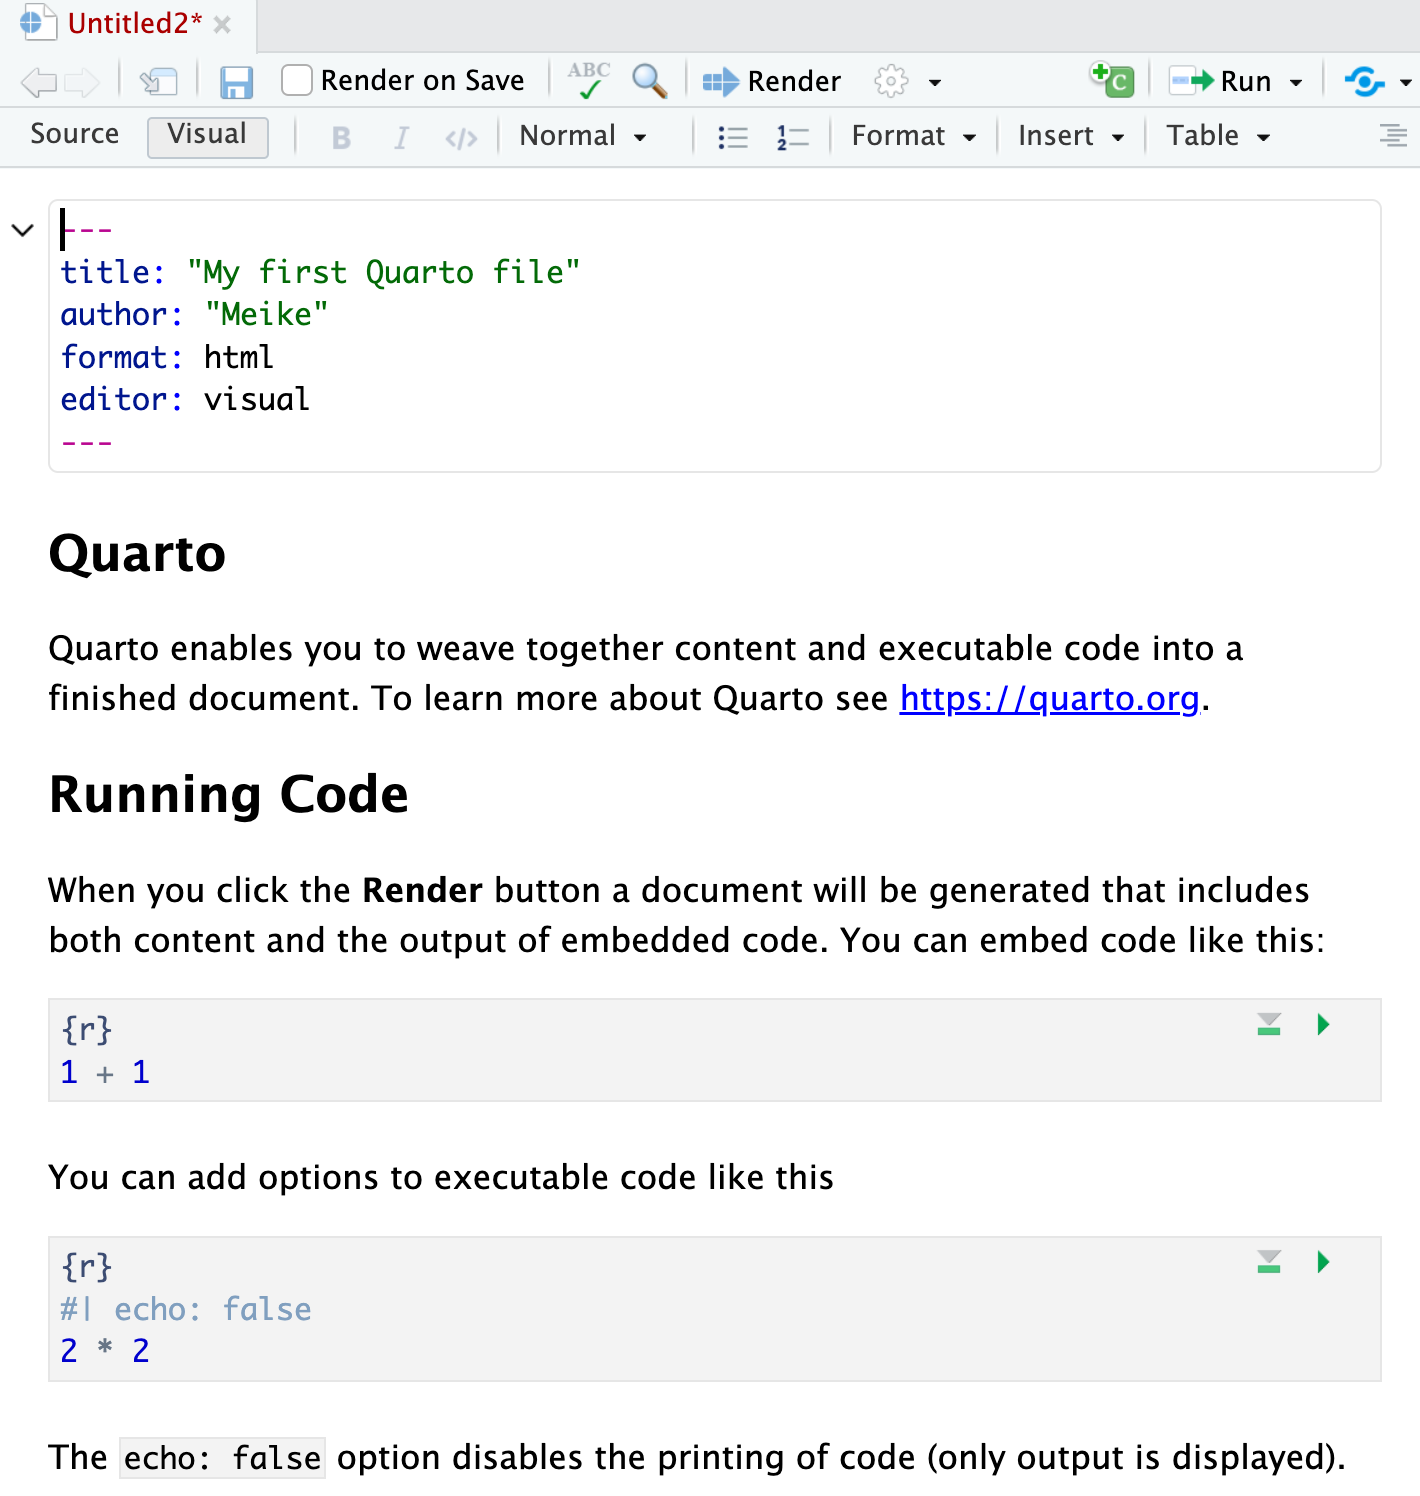Toggle the document outline icon

click(1392, 136)
